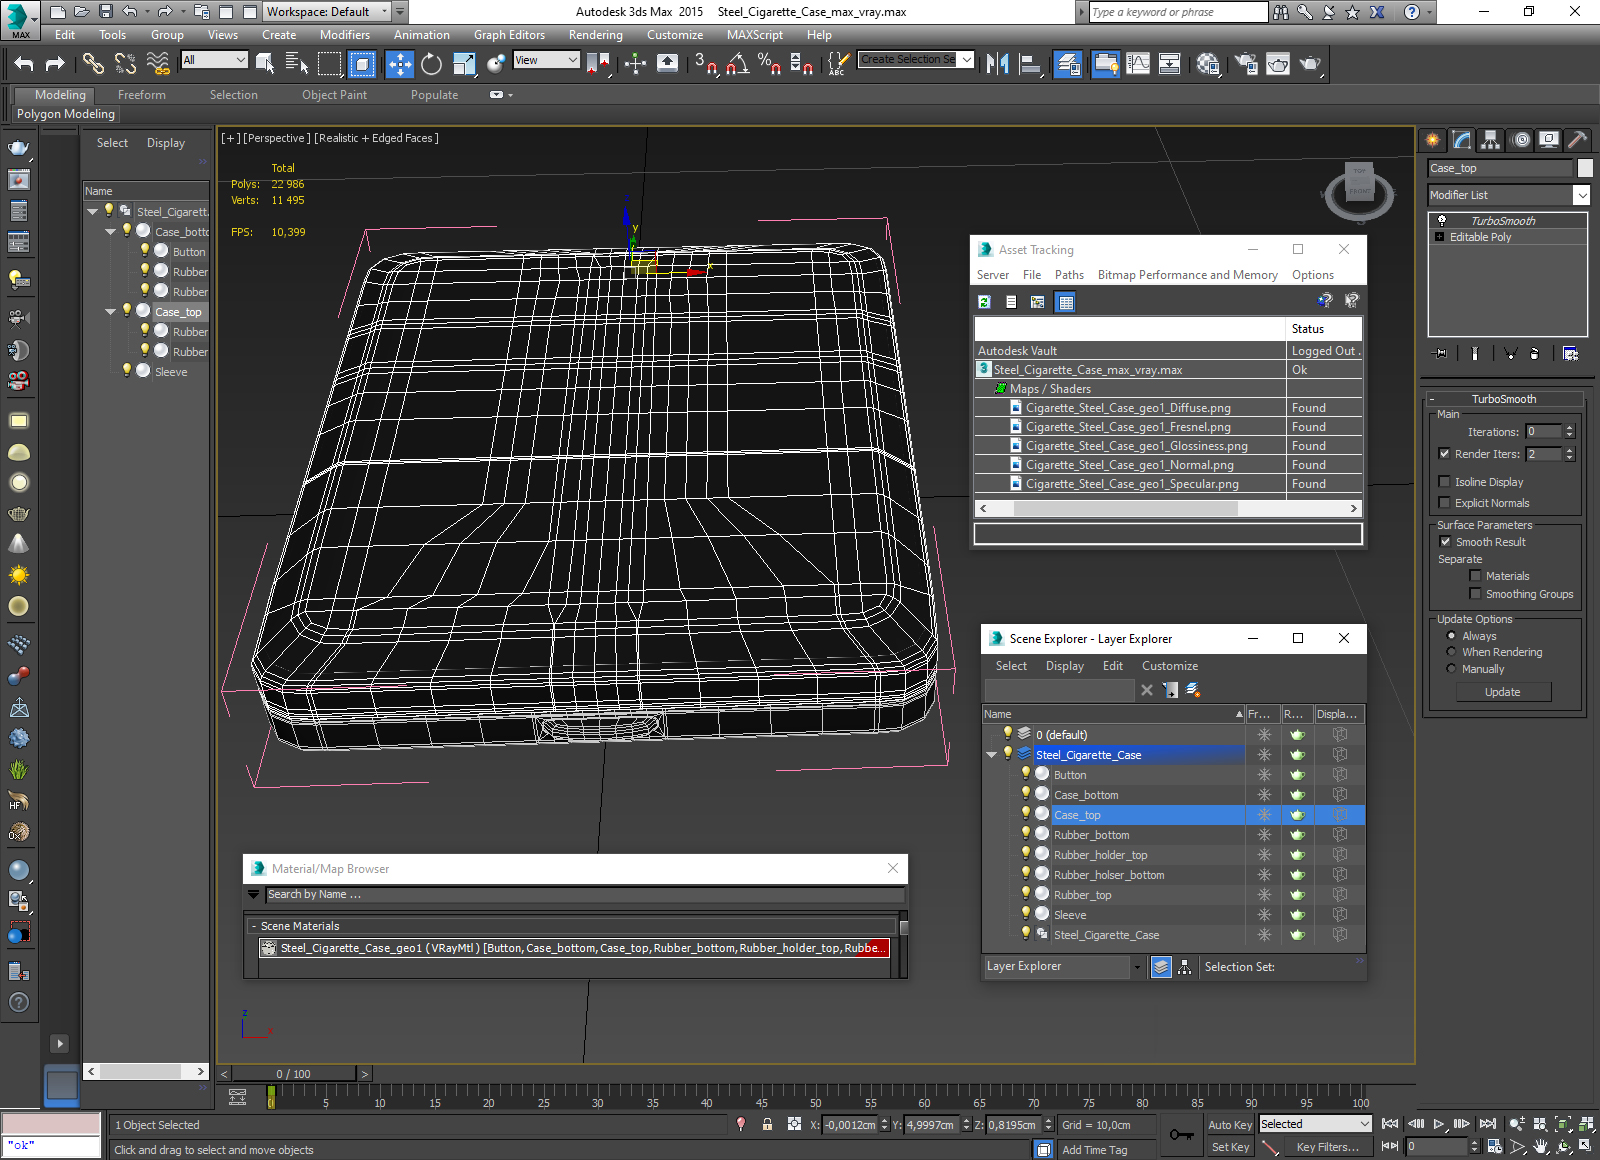This screenshot has height=1160, width=1600.
Task: Collapse Case_top node in scene tree
Action: (x=110, y=312)
